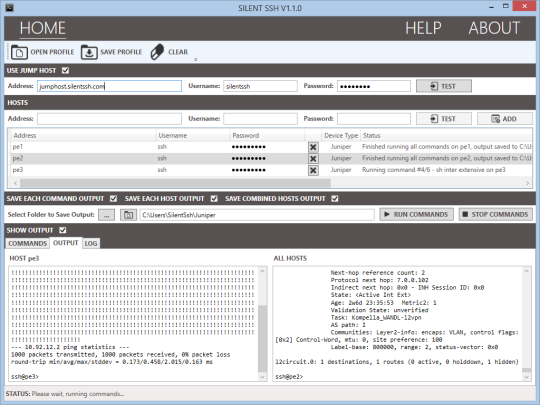Test the new host connection in Hosts
The width and height of the screenshot is (540, 405).
[444, 119]
